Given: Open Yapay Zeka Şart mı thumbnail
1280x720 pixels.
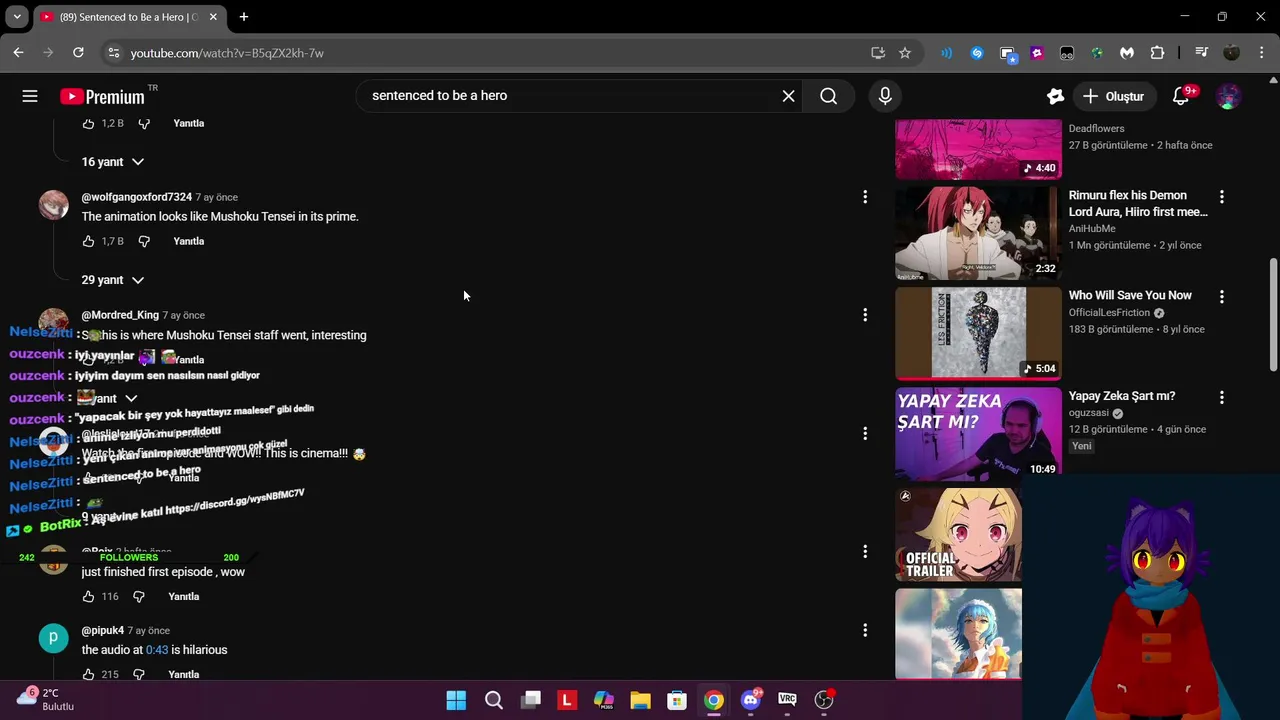Looking at the screenshot, I should click(978, 433).
